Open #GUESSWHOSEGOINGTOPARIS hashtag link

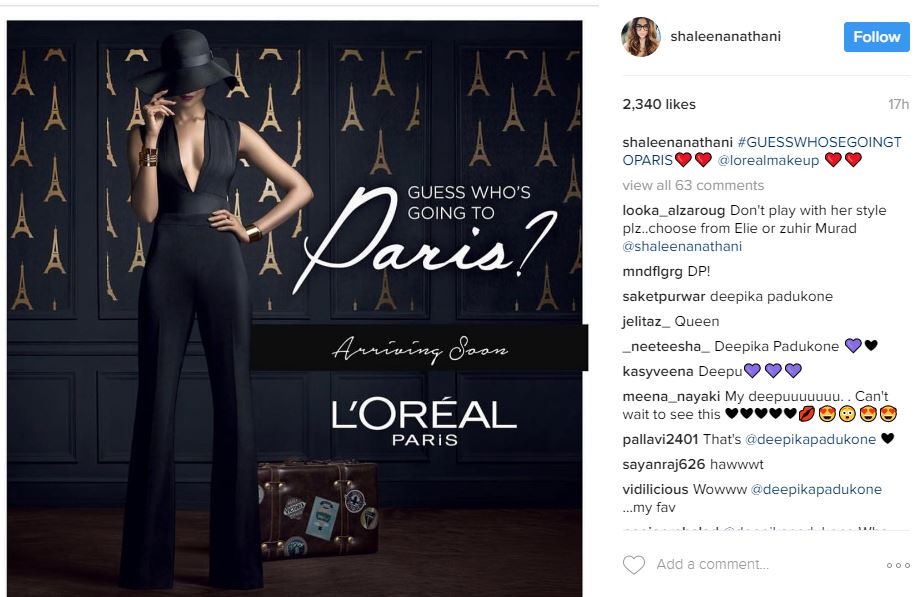762,151
